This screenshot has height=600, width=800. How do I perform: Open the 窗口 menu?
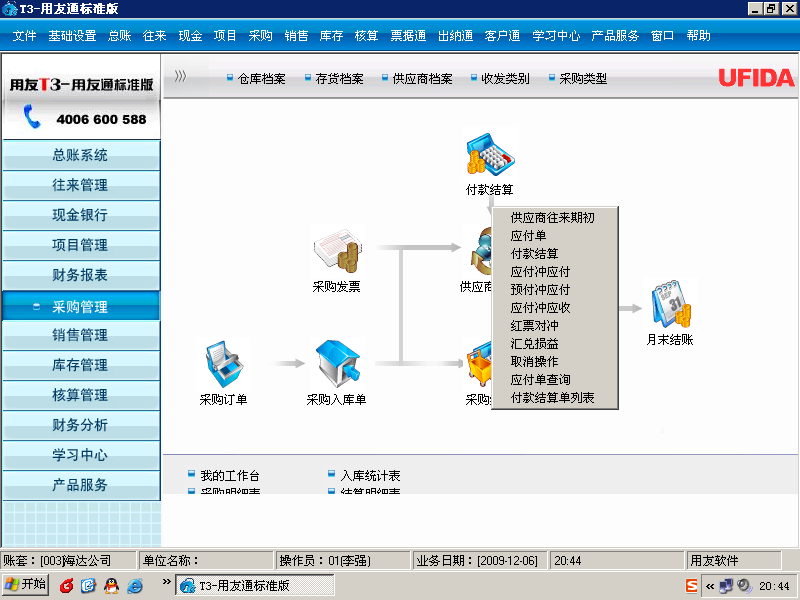tap(662, 36)
